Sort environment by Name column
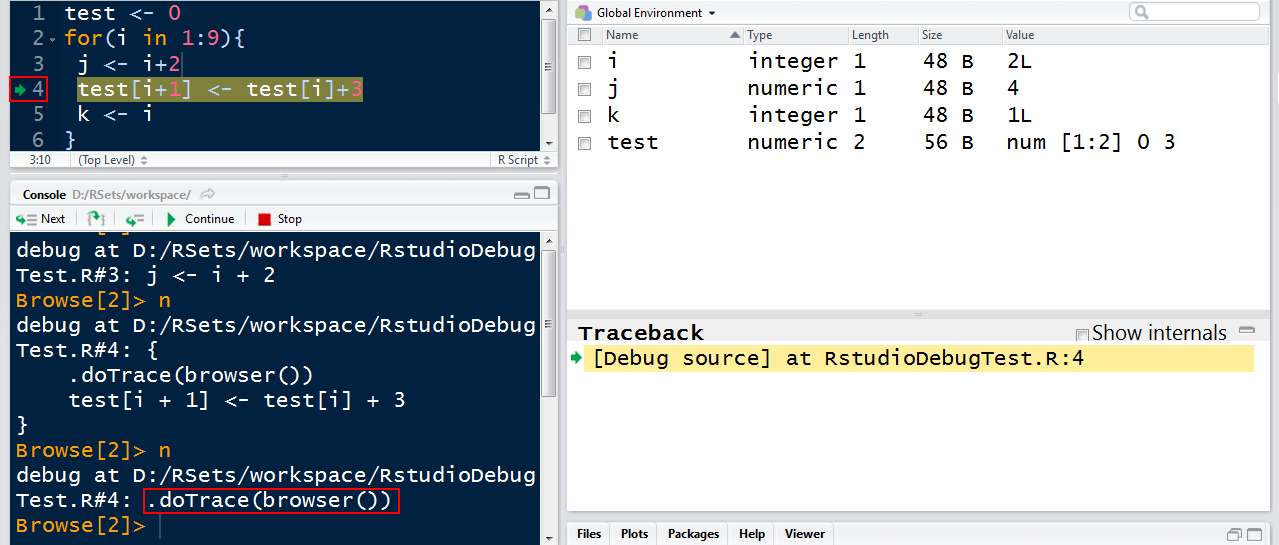This screenshot has width=1279, height=545. click(622, 35)
